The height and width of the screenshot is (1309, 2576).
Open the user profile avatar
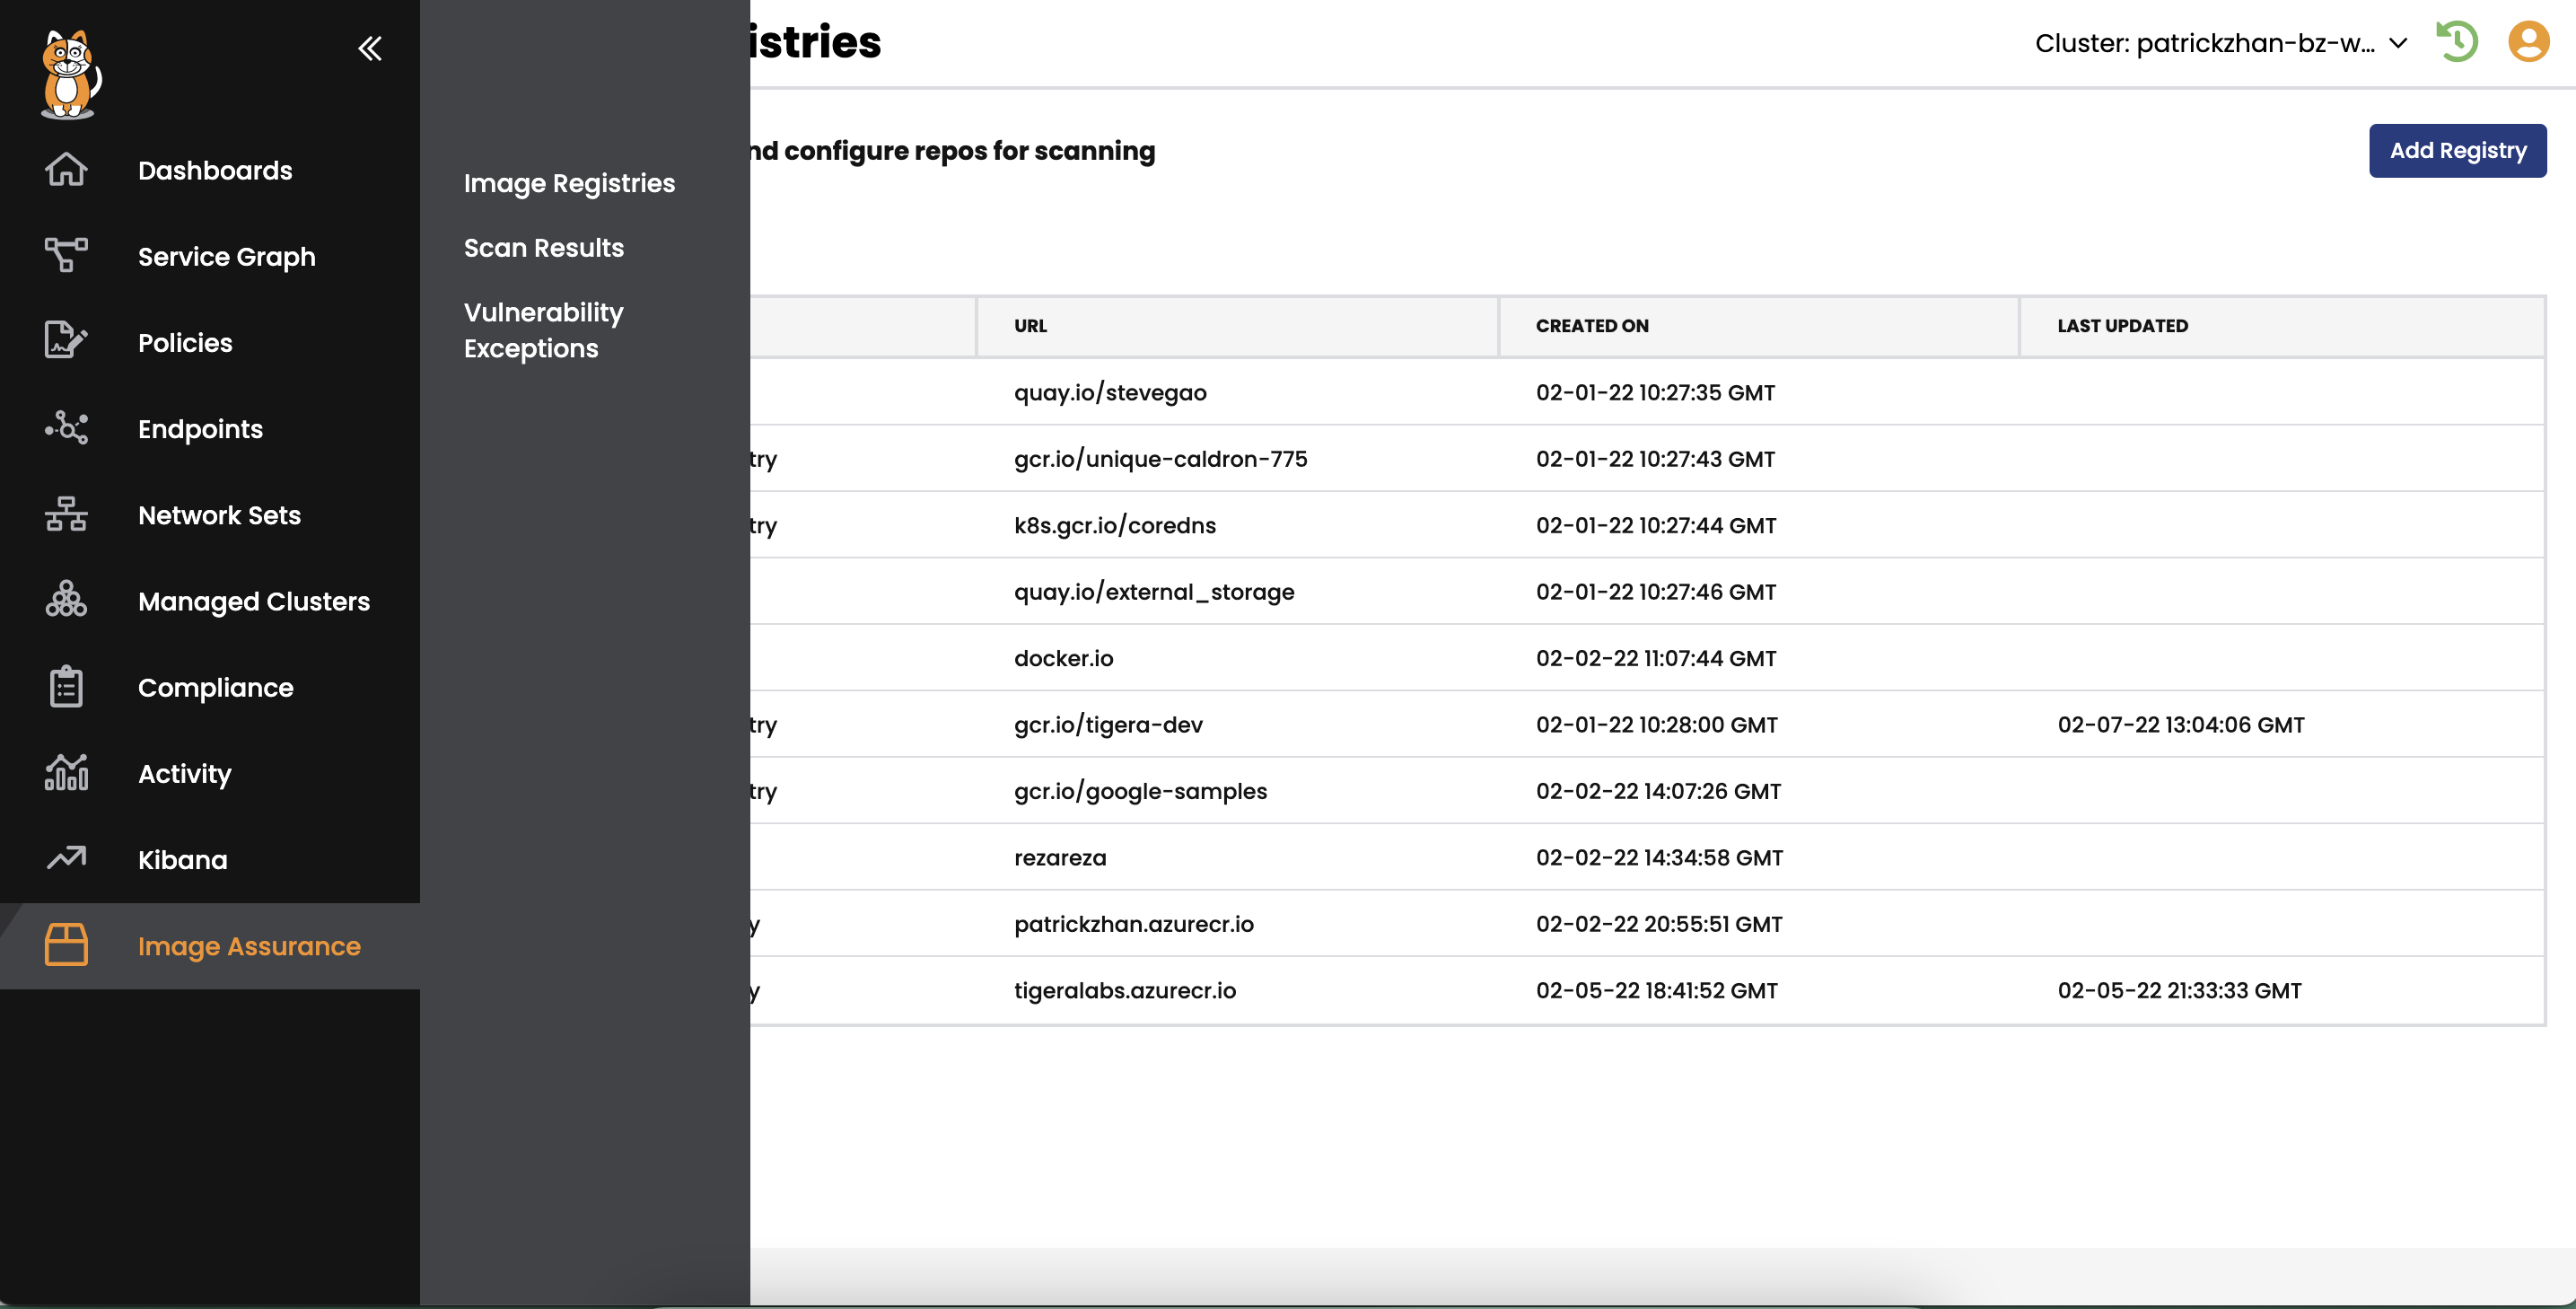pos(2528,42)
